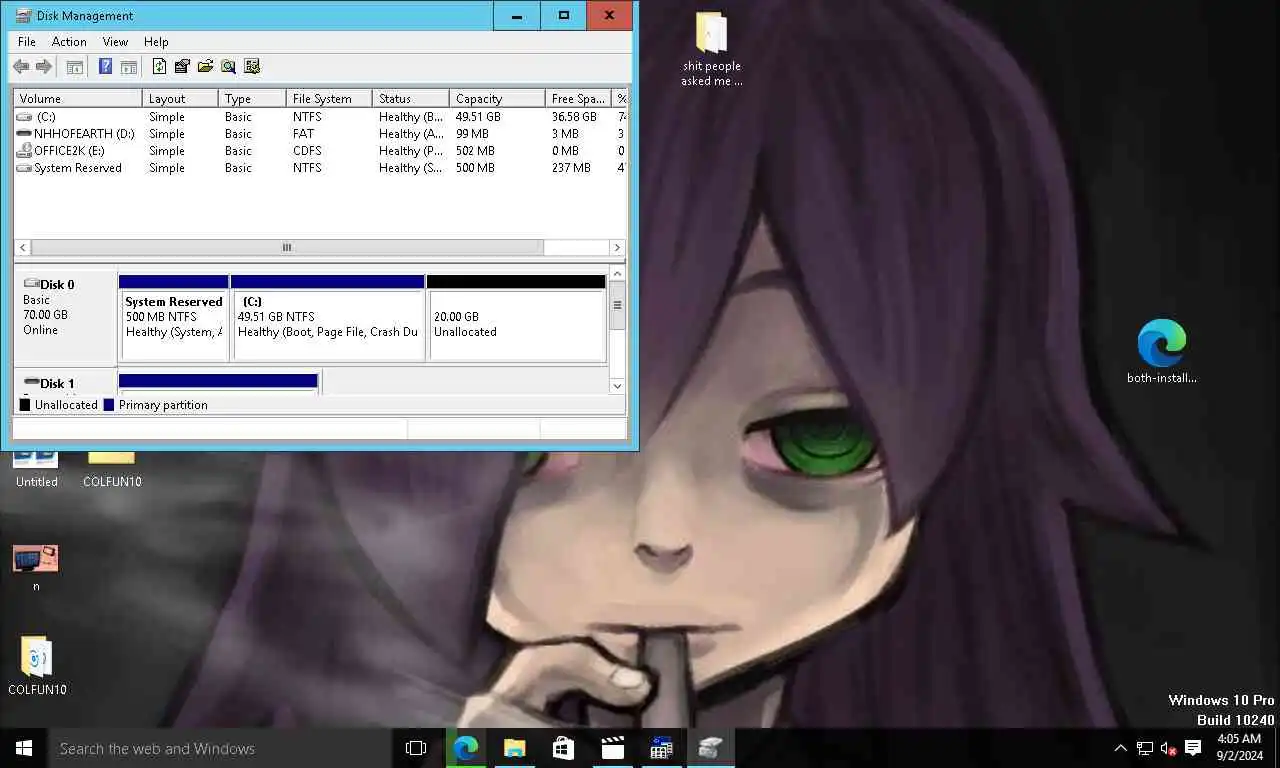This screenshot has width=1280, height=768.
Task: Sort by the Capacity column header
Action: [497, 99]
